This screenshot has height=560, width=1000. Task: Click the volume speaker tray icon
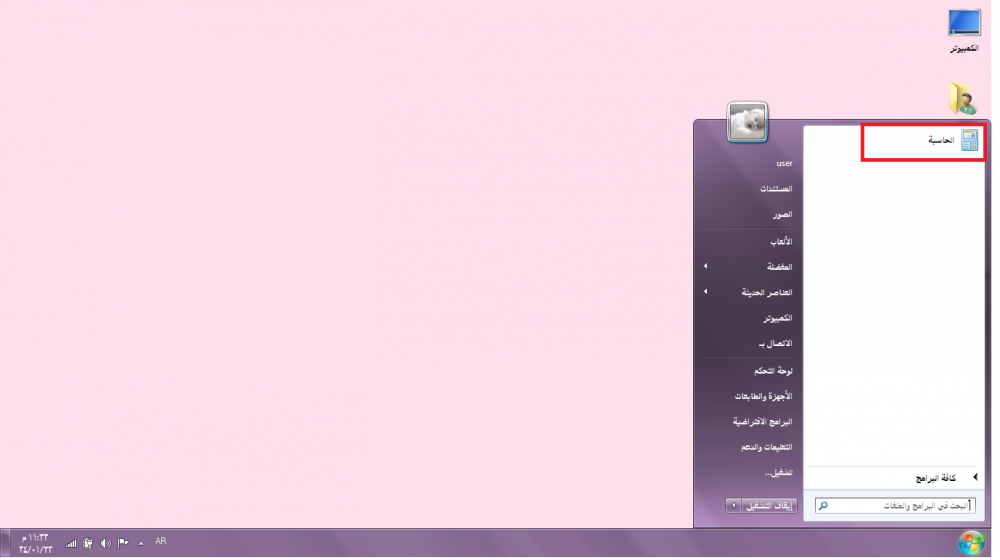[x=105, y=543]
